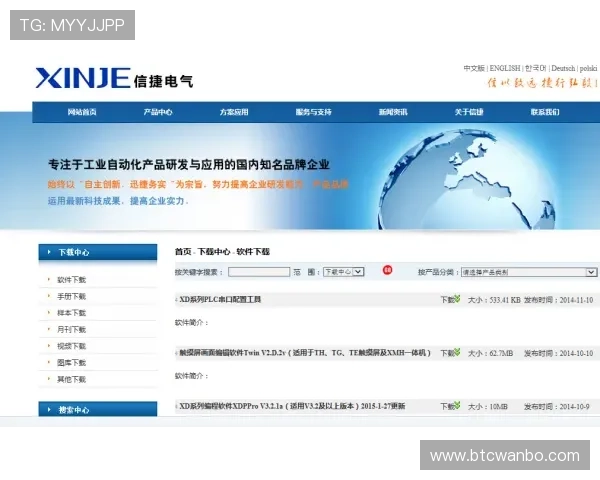600x480 pixels.
Task: Click 下载 text for XDPPro V3.2.1a
Action: 447,407
